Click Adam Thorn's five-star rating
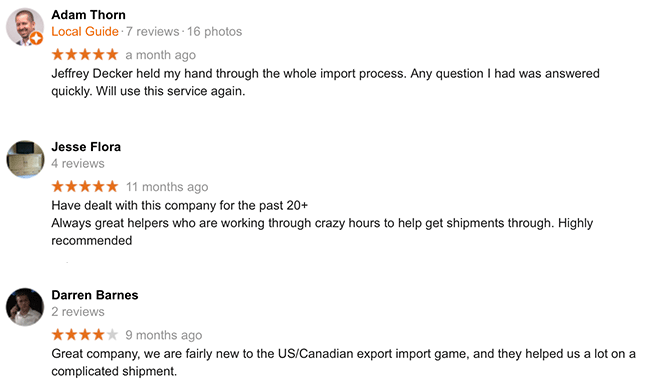 85,55
